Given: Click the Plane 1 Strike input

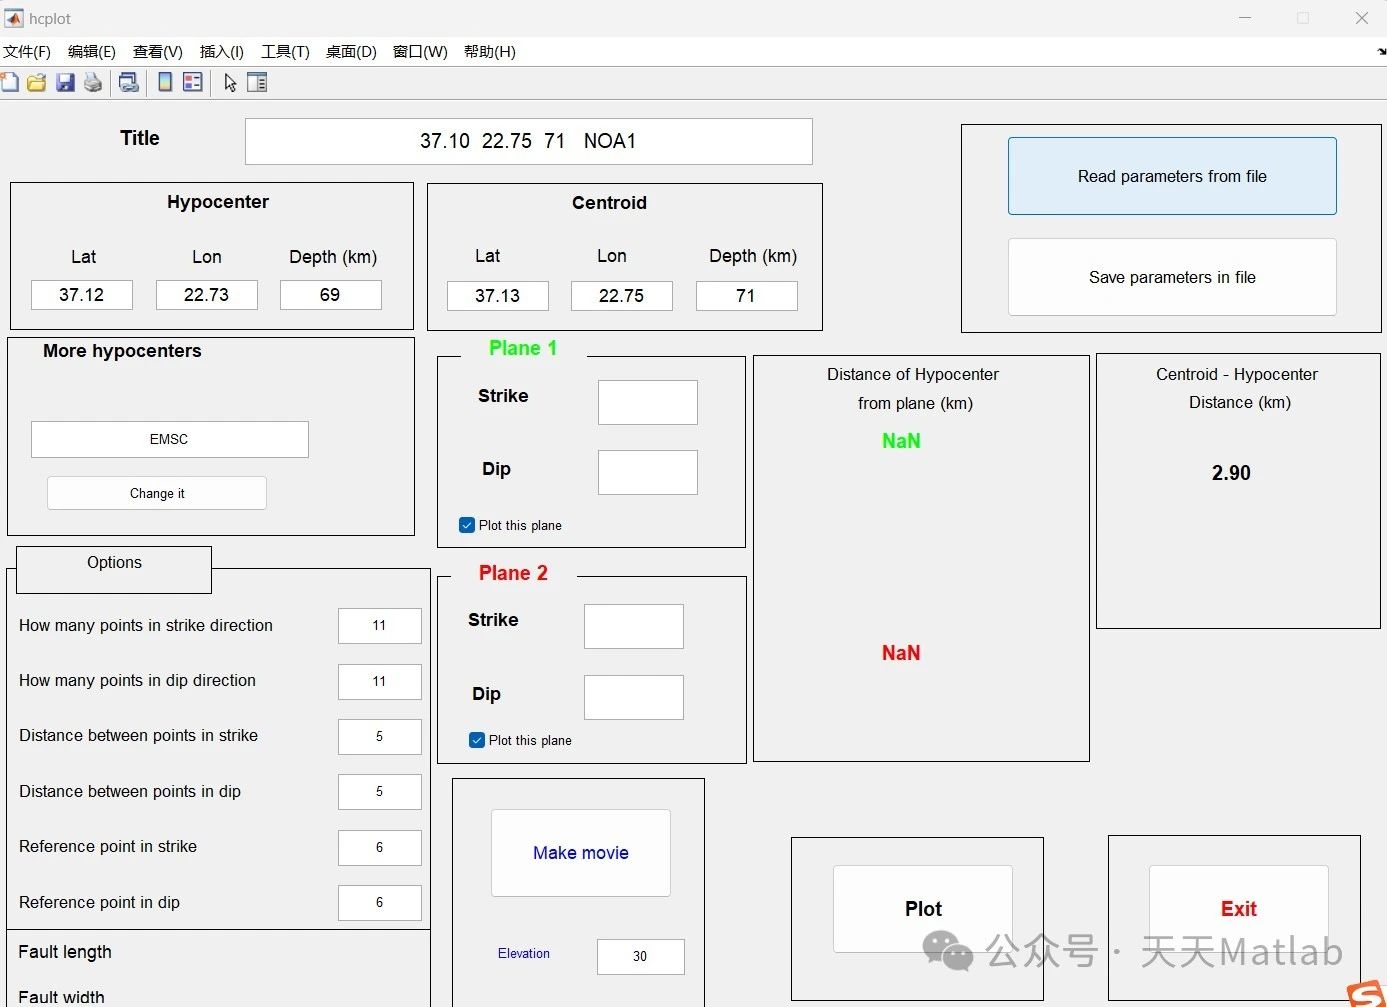Looking at the screenshot, I should [648, 402].
